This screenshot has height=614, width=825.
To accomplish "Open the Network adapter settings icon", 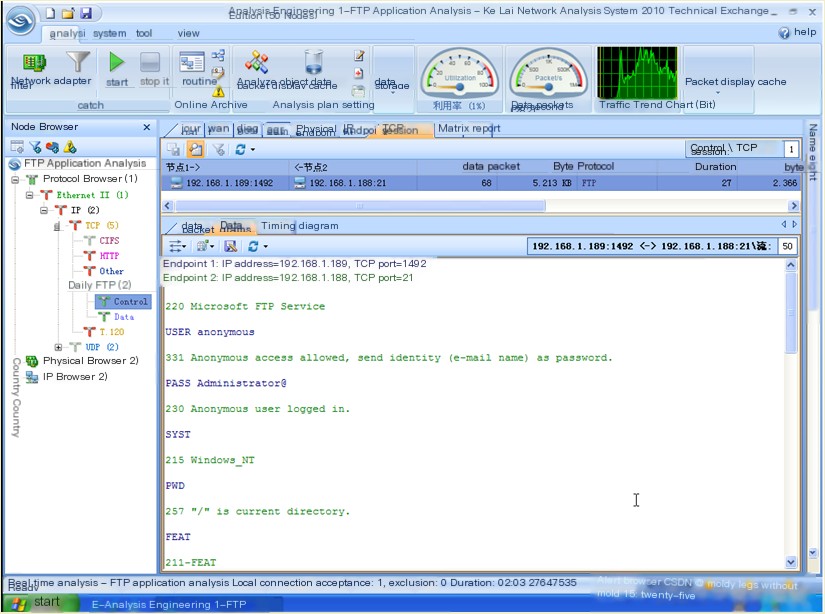I will click(x=35, y=63).
